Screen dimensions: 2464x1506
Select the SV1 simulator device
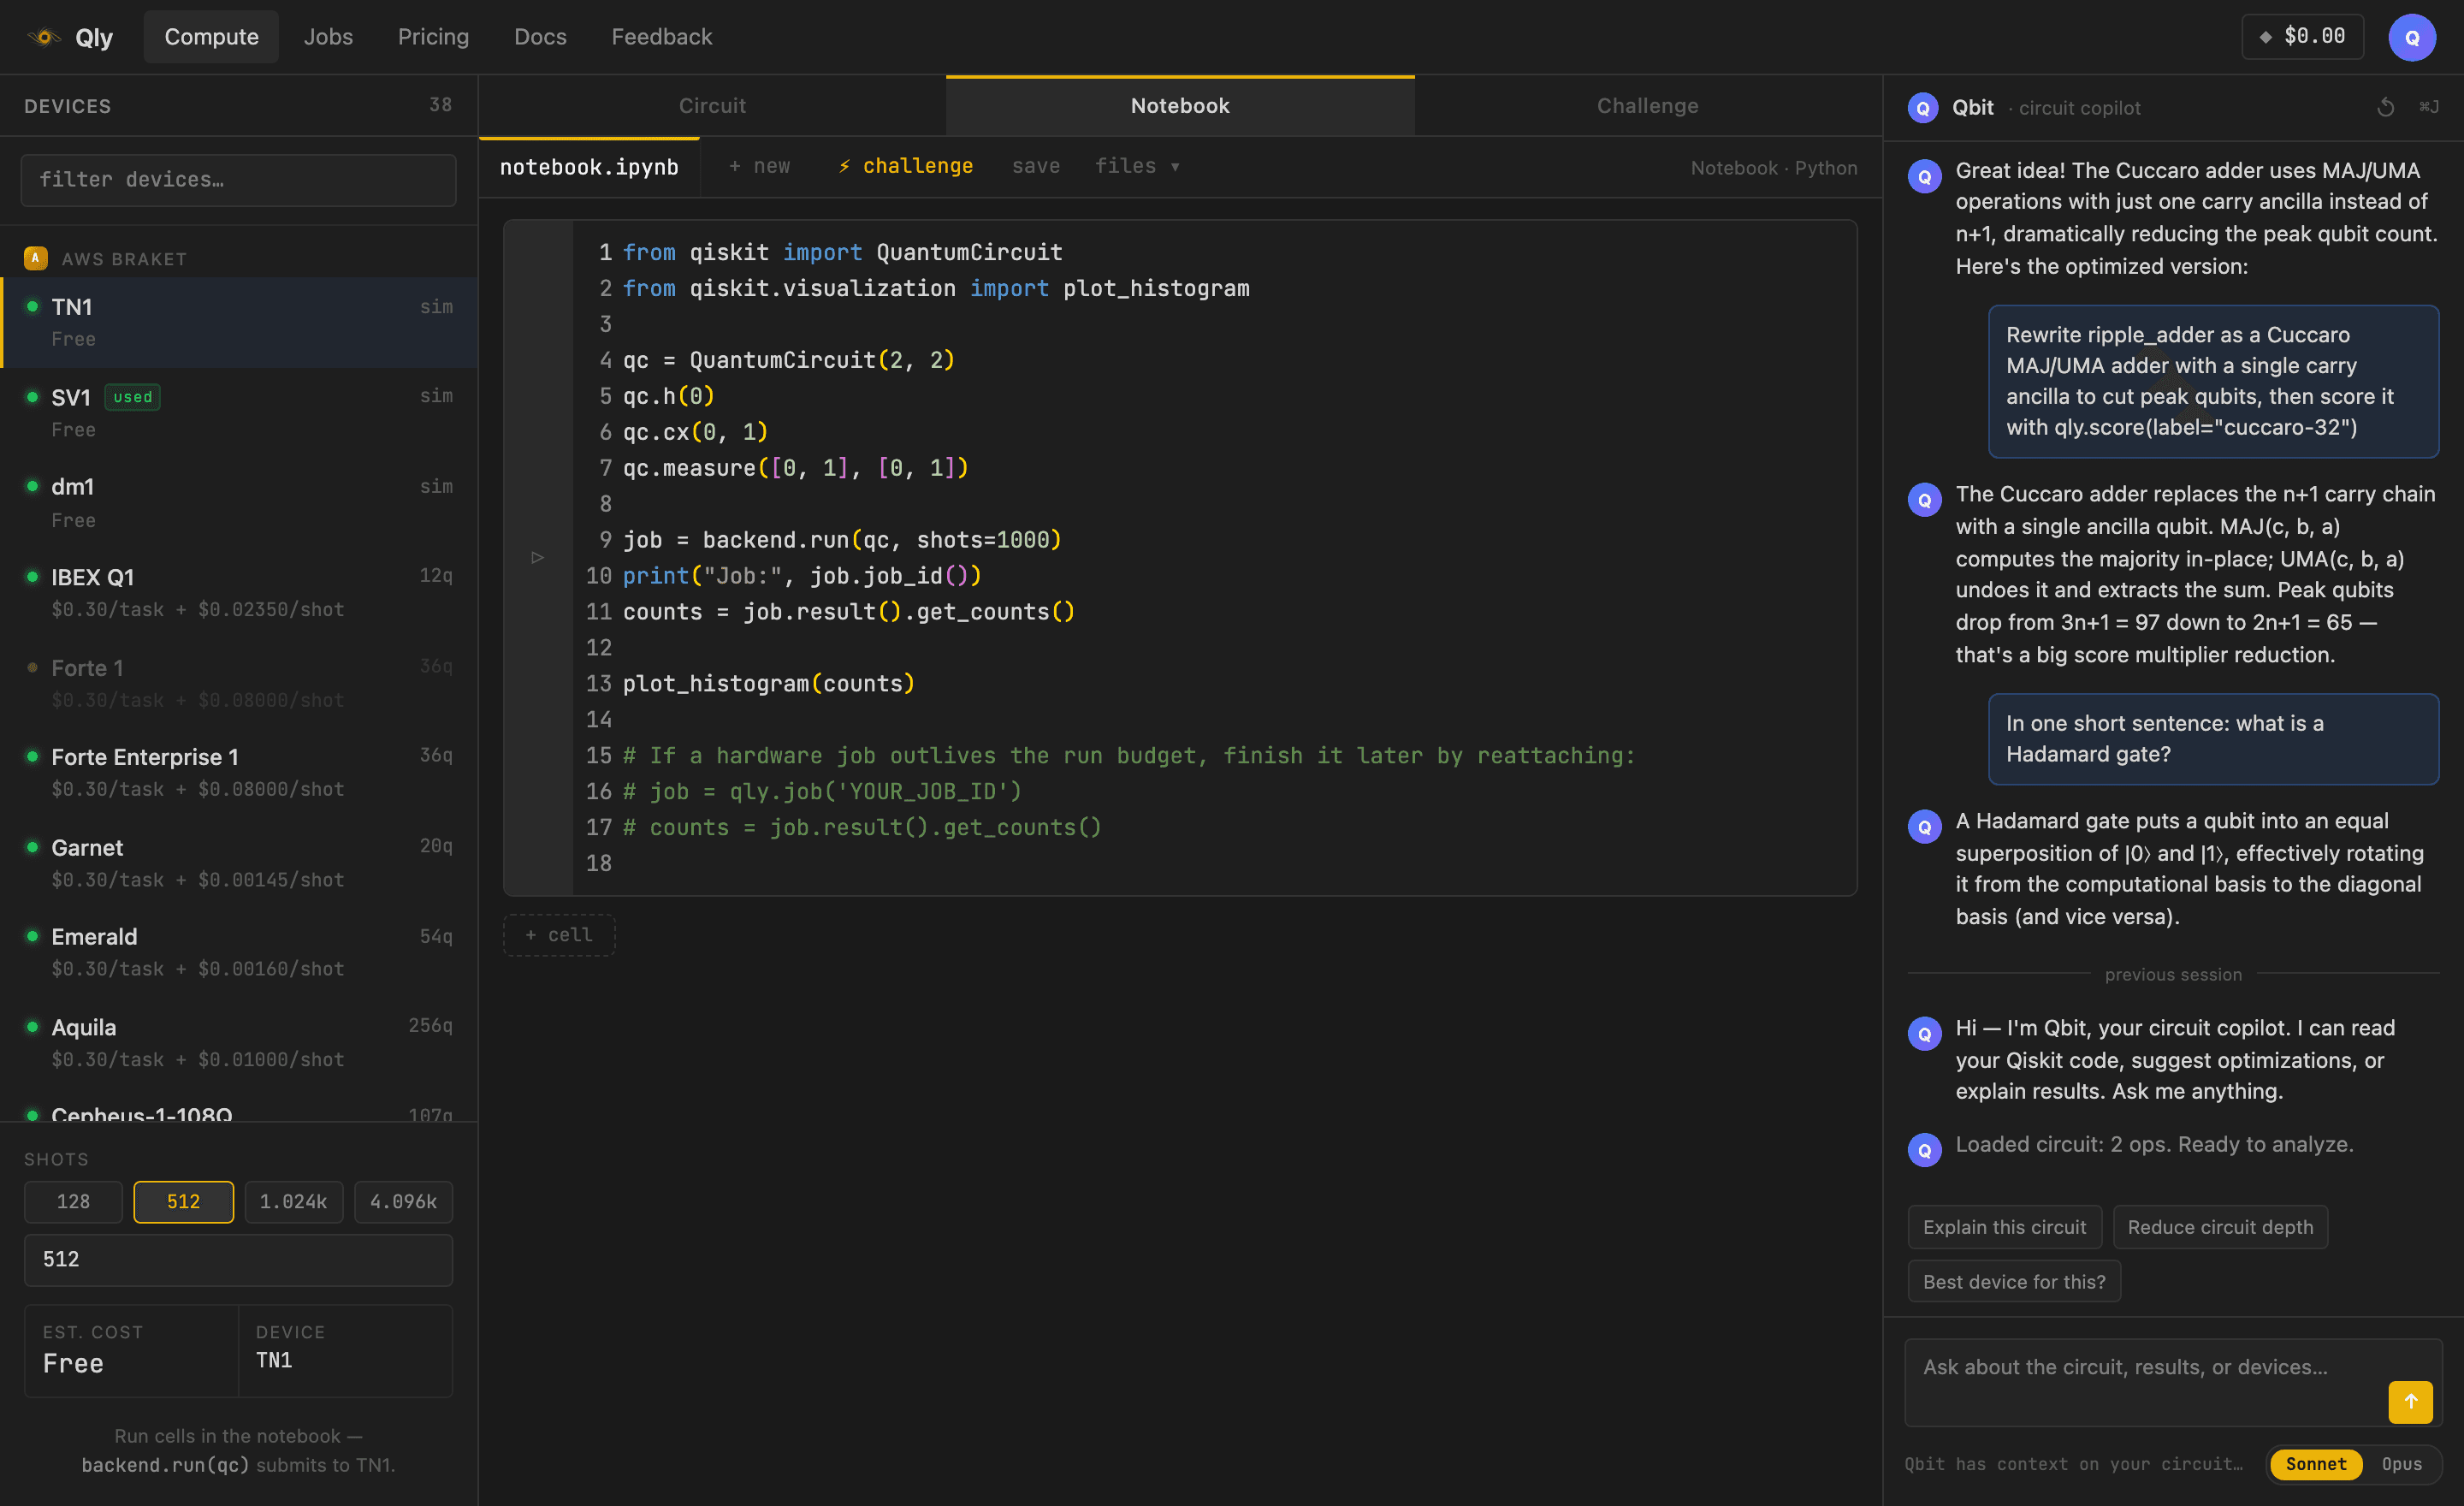[x=239, y=412]
